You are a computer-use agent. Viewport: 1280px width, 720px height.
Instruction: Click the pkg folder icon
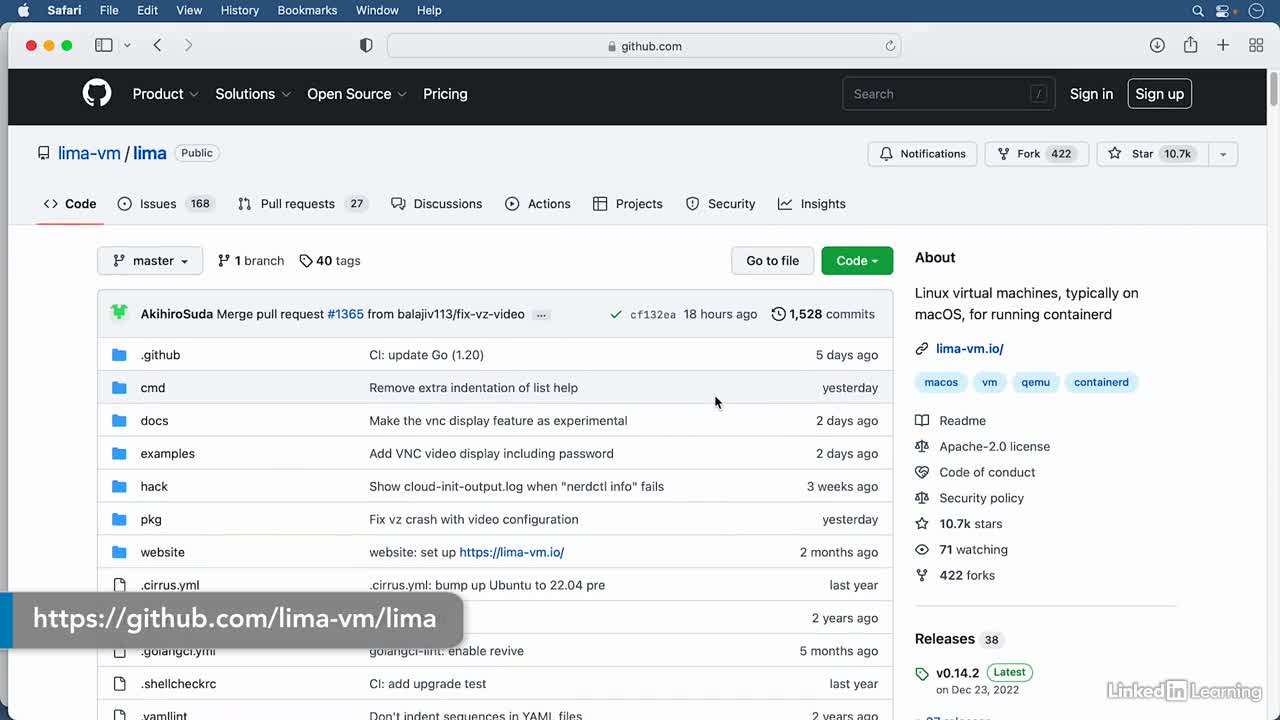[x=120, y=520]
